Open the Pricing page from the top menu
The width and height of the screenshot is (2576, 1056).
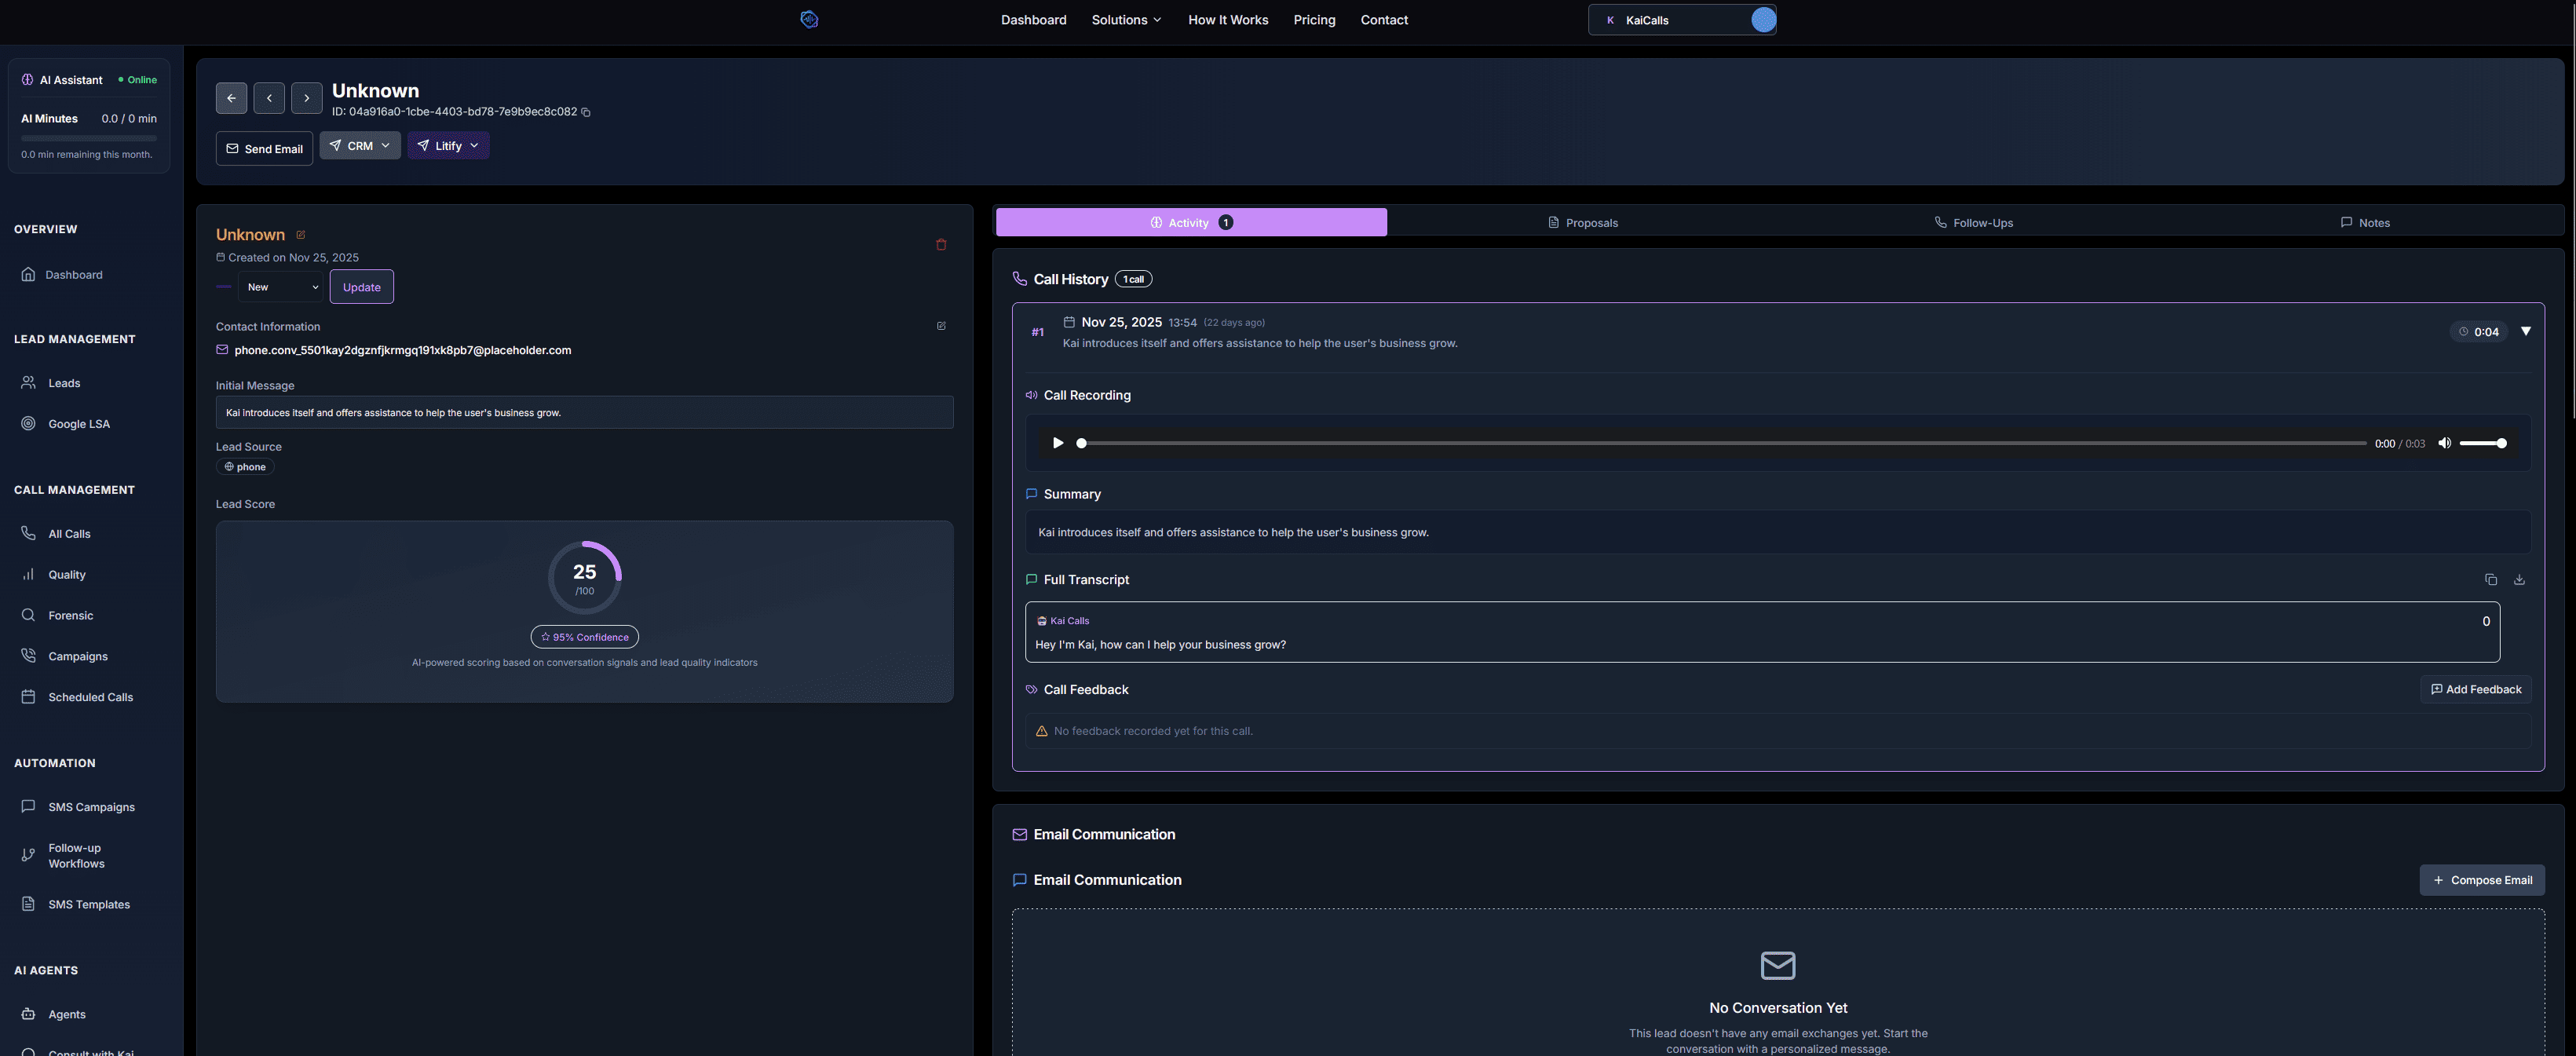(x=1314, y=19)
